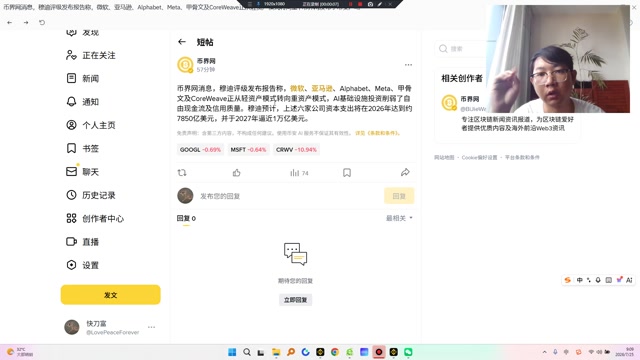Open the 正在关注 following page in sidebar
640x360 pixels.
[91, 55]
